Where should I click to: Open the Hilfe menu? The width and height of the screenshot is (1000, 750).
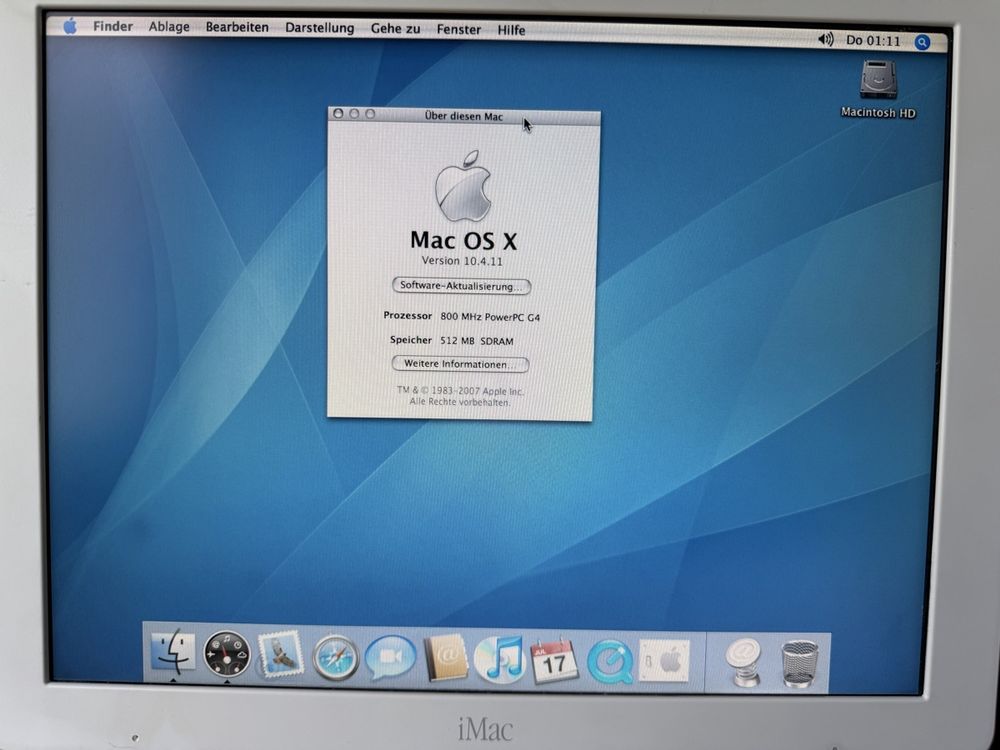[511, 30]
